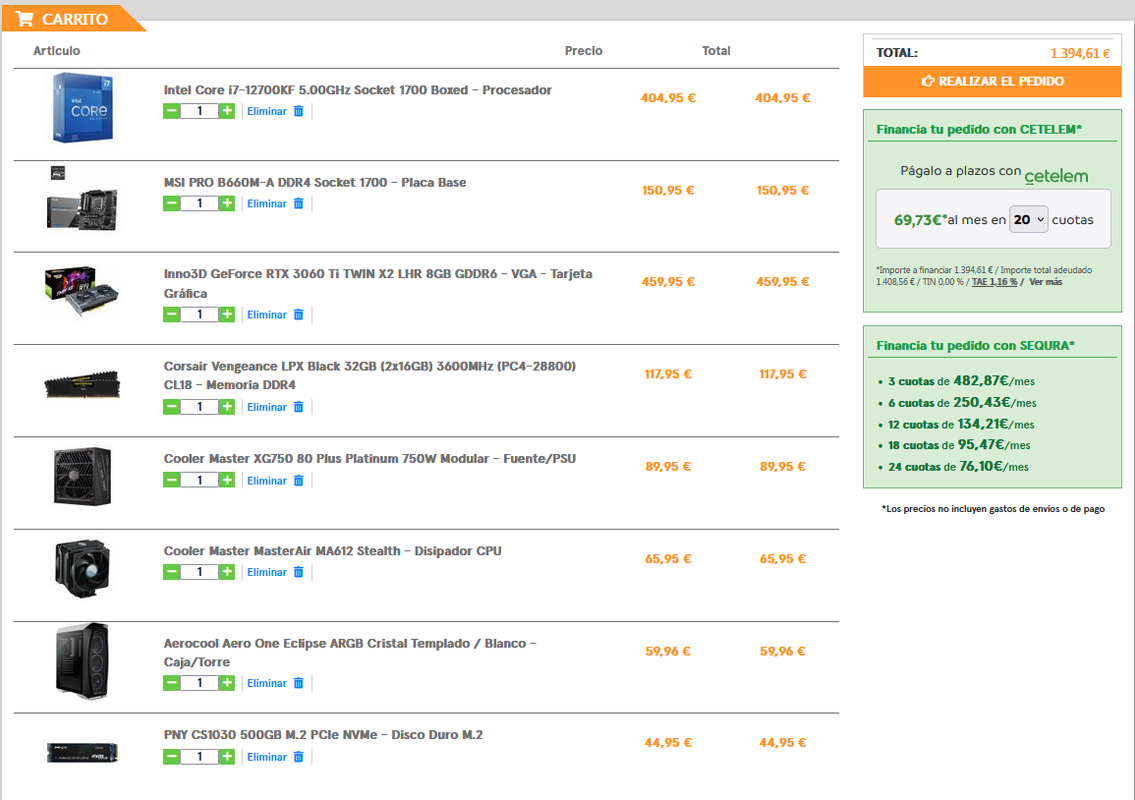Open PNY CS1030 500GB M.2 product title
Viewport: 1135px width, 800px height.
pos(323,735)
